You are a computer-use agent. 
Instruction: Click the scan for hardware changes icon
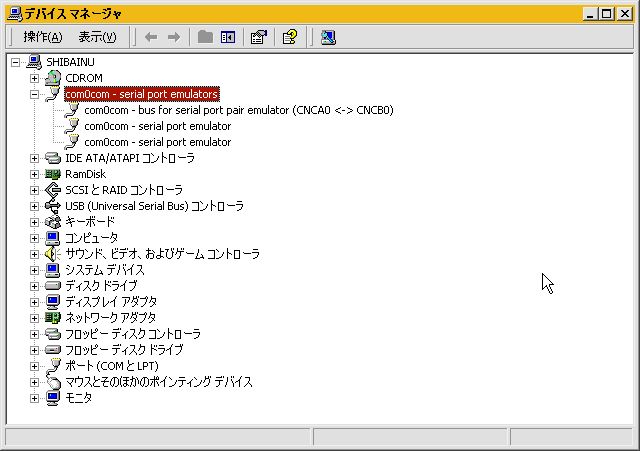[328, 38]
